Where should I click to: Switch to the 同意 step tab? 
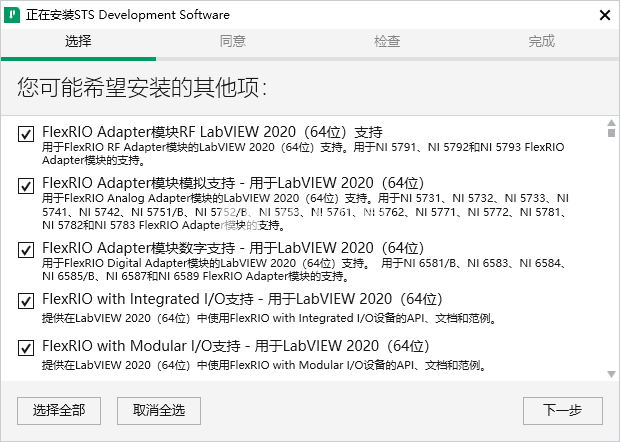(233, 41)
